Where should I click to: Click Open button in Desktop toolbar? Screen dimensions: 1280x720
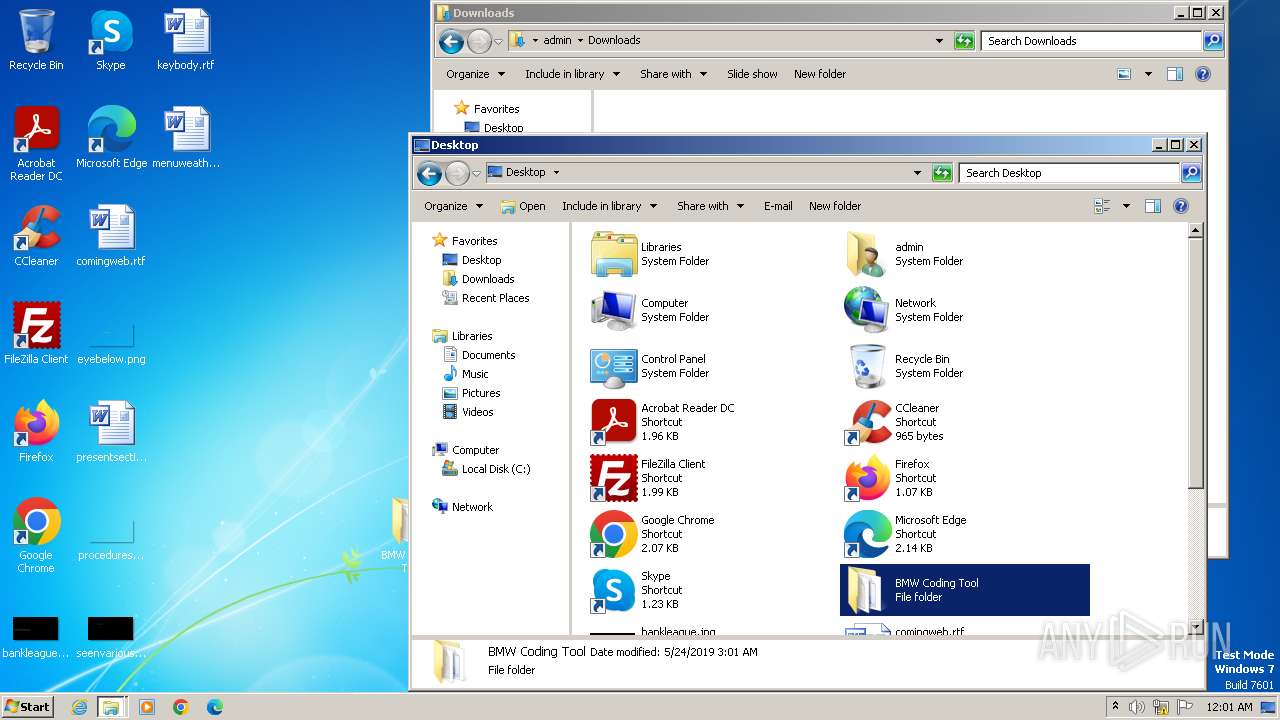pos(523,206)
